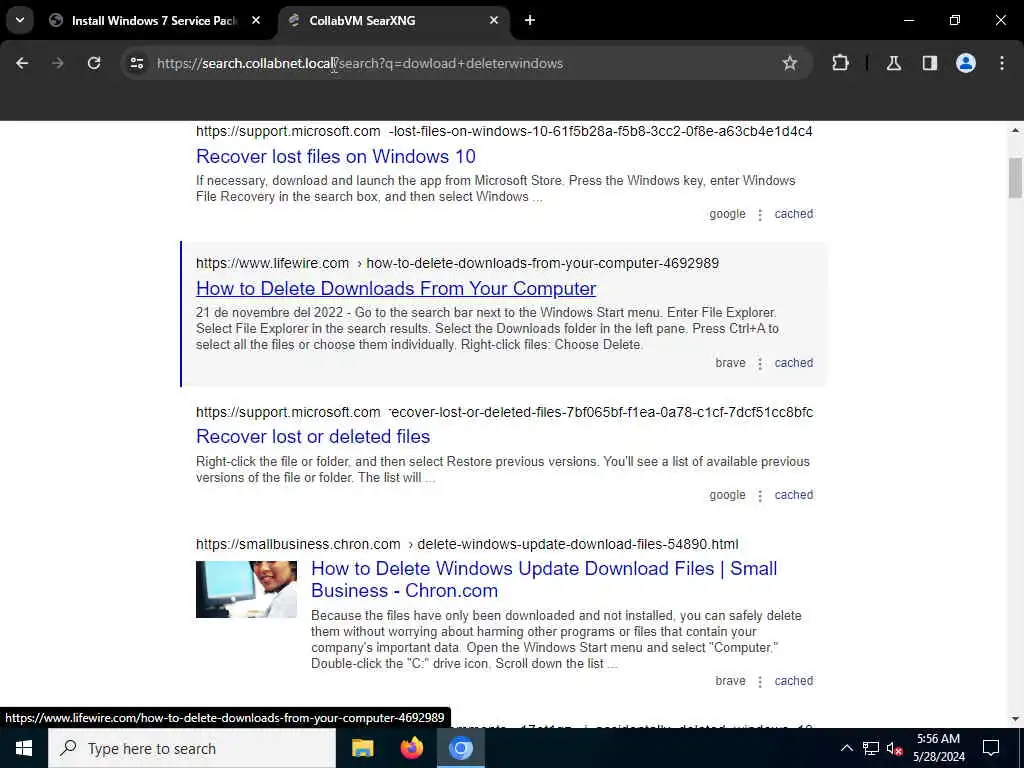Open the Extensions puzzle icon
1024x768 pixels.
pyautogui.click(x=840, y=63)
